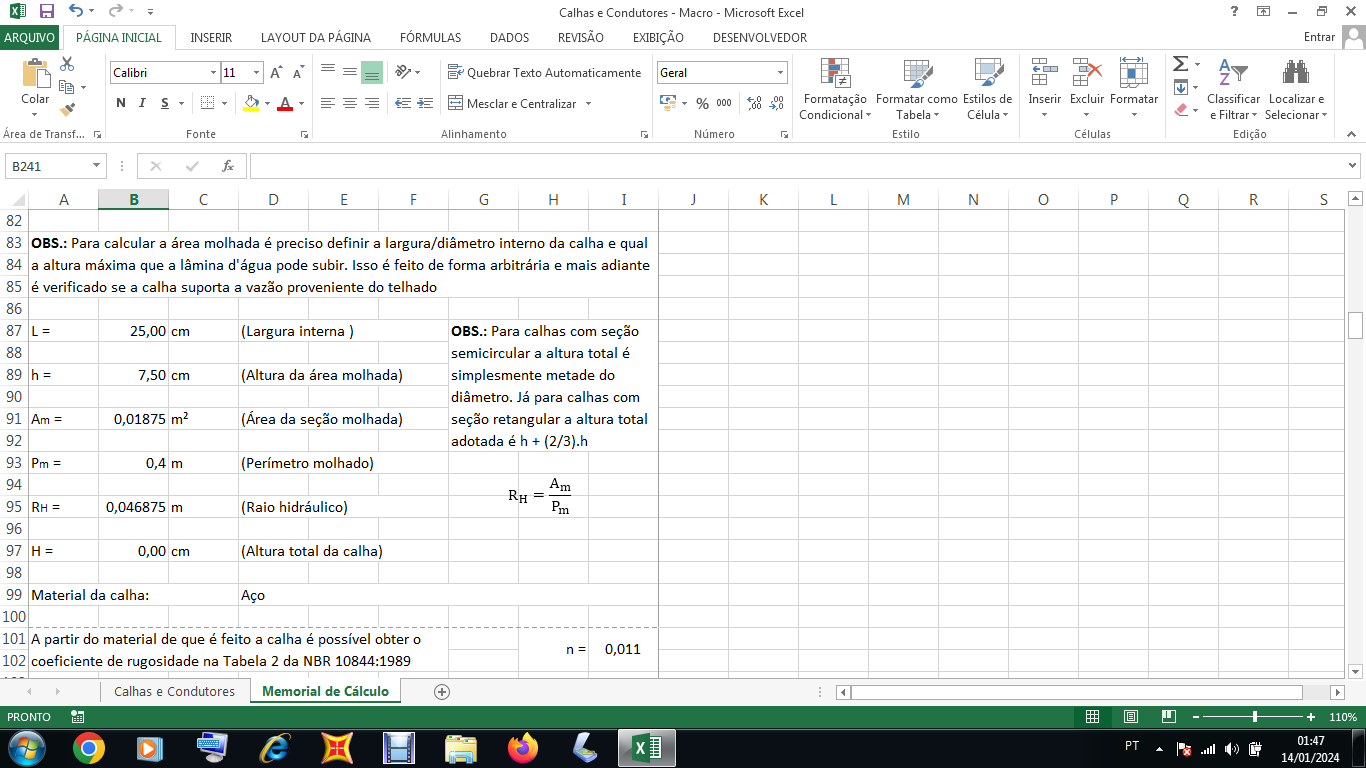Click the Entrar sign-in link
1366x768 pixels.
click(x=1319, y=37)
